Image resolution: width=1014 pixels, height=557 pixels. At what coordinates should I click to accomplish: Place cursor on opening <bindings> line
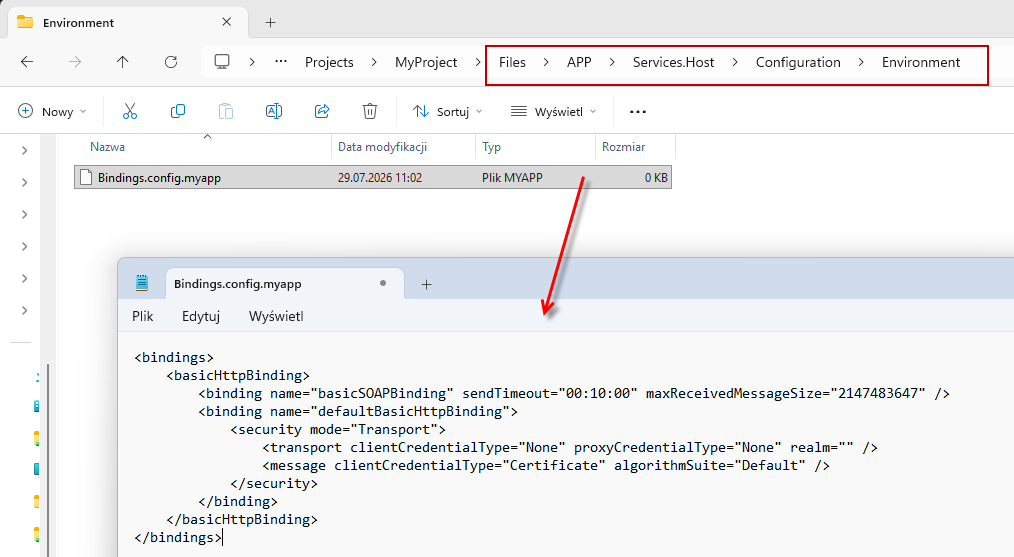tap(174, 357)
